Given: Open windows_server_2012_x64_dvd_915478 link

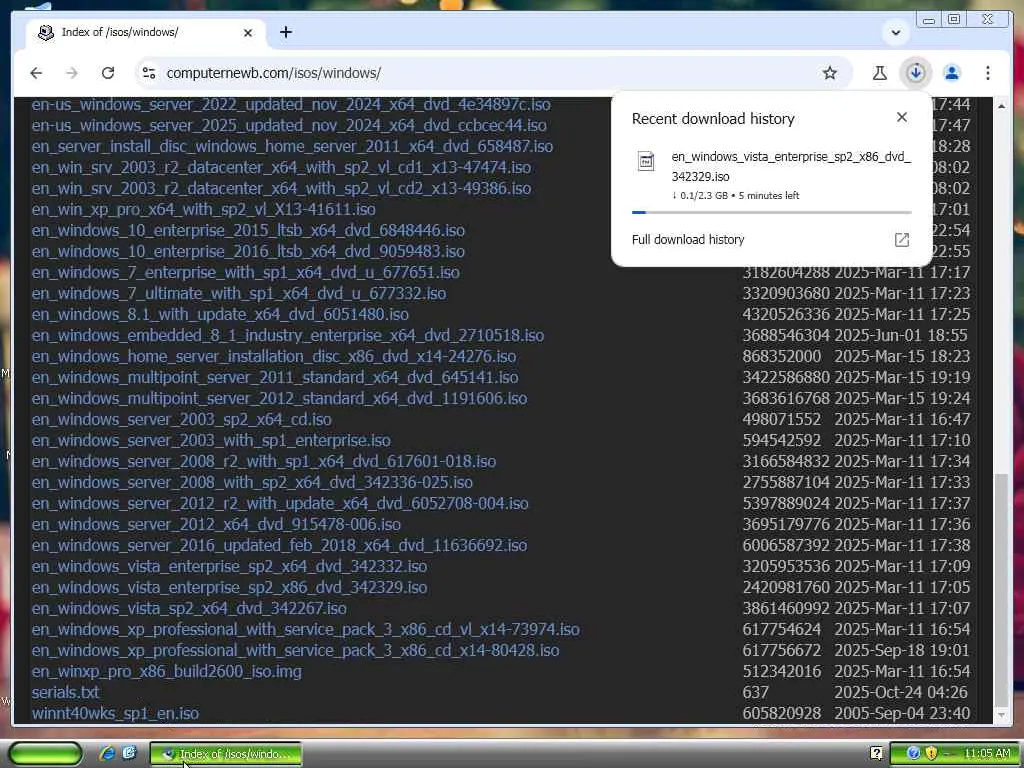Looking at the screenshot, I should (x=216, y=524).
